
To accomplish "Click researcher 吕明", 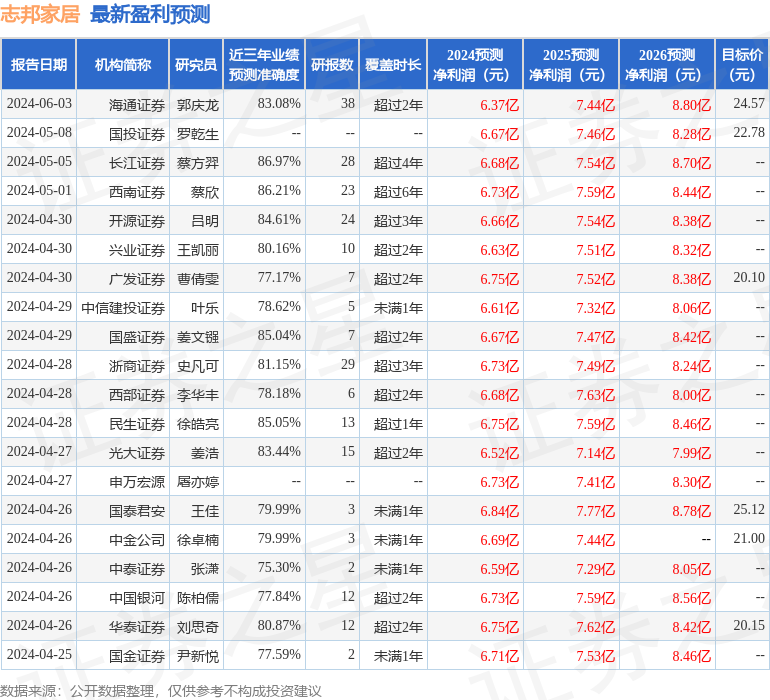I will click(x=205, y=221).
